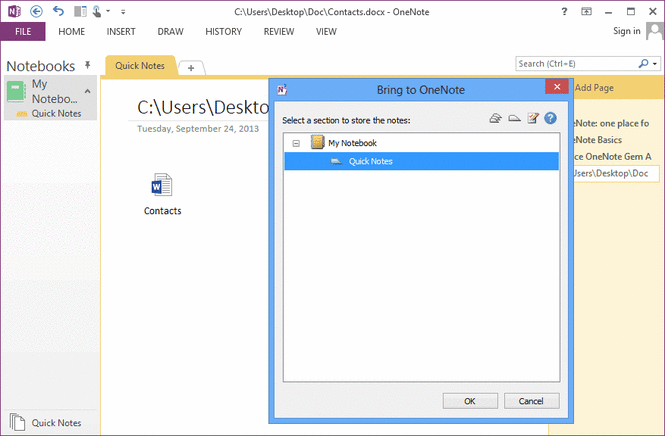Click the Undo arrow icon
The image size is (665, 436).
click(58, 11)
